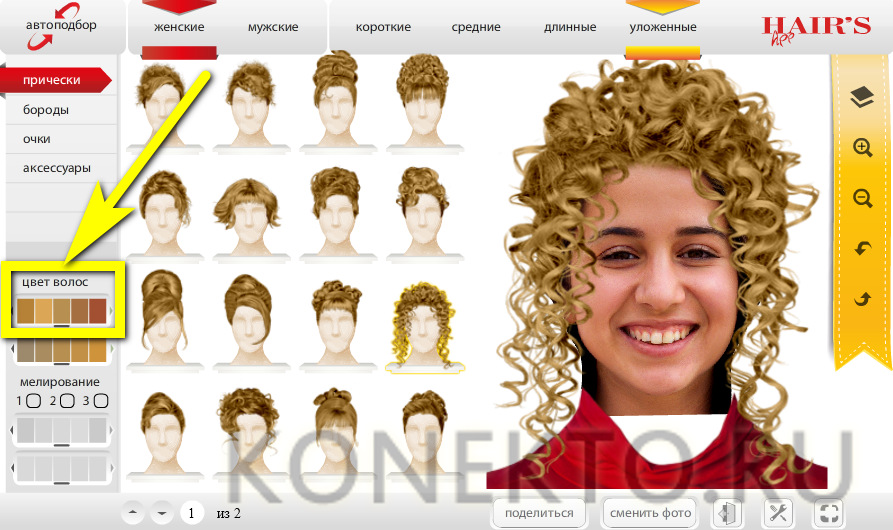The width and height of the screenshot is (893, 530).
Task: Toggle fullscreen mode icon
Action: pyautogui.click(x=829, y=513)
